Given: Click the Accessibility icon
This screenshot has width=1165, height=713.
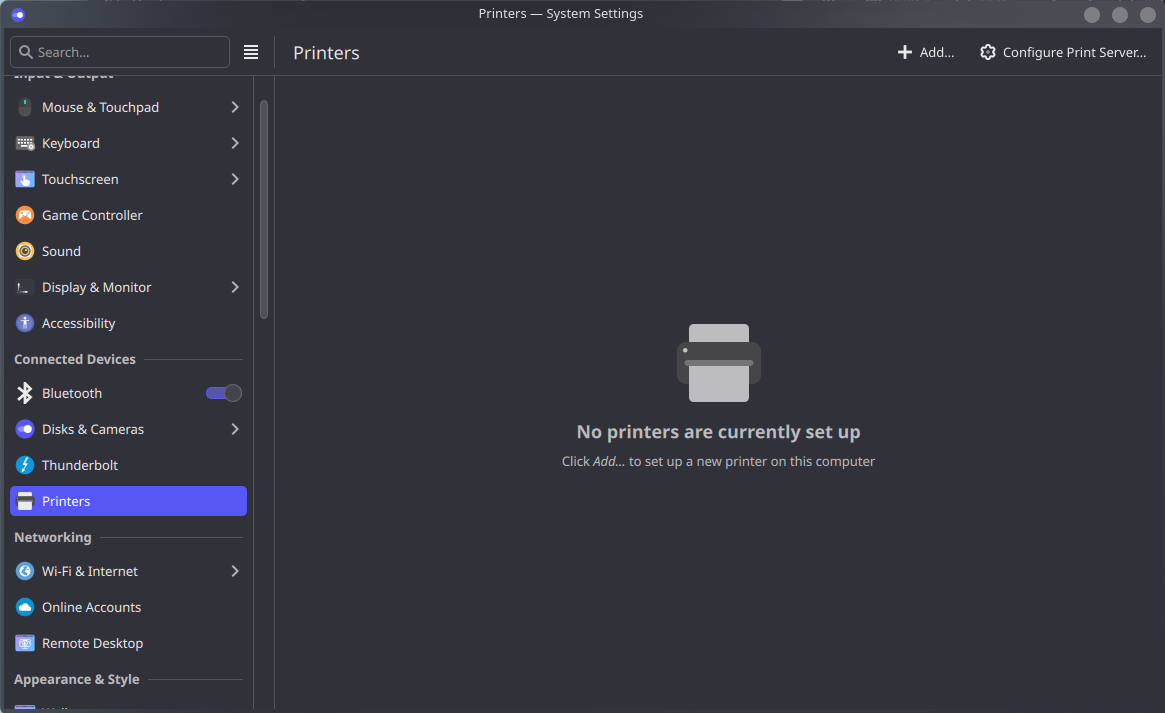Looking at the screenshot, I should point(25,323).
